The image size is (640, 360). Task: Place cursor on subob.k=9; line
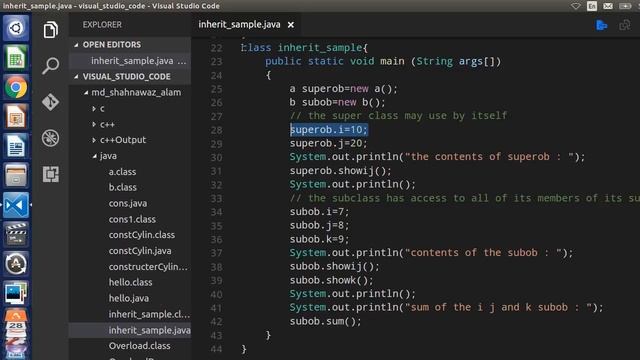(320, 239)
